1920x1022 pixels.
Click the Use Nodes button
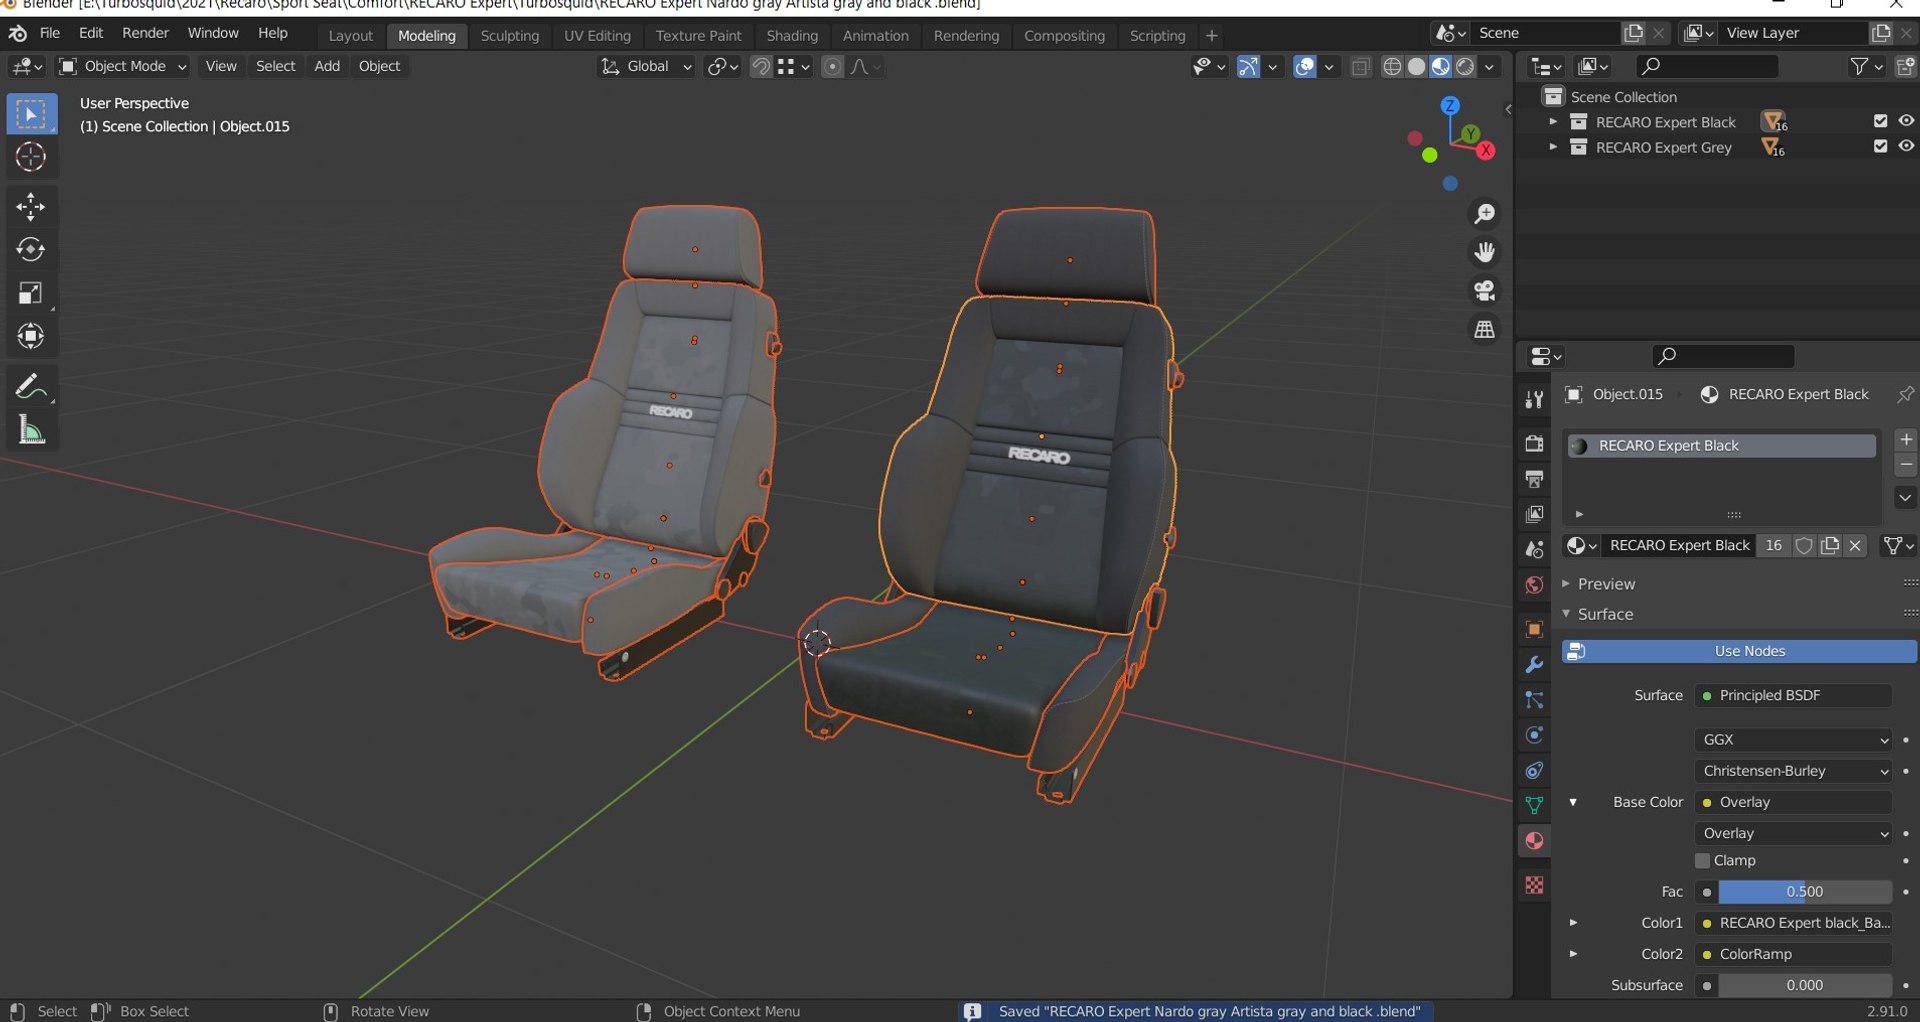coord(1739,651)
